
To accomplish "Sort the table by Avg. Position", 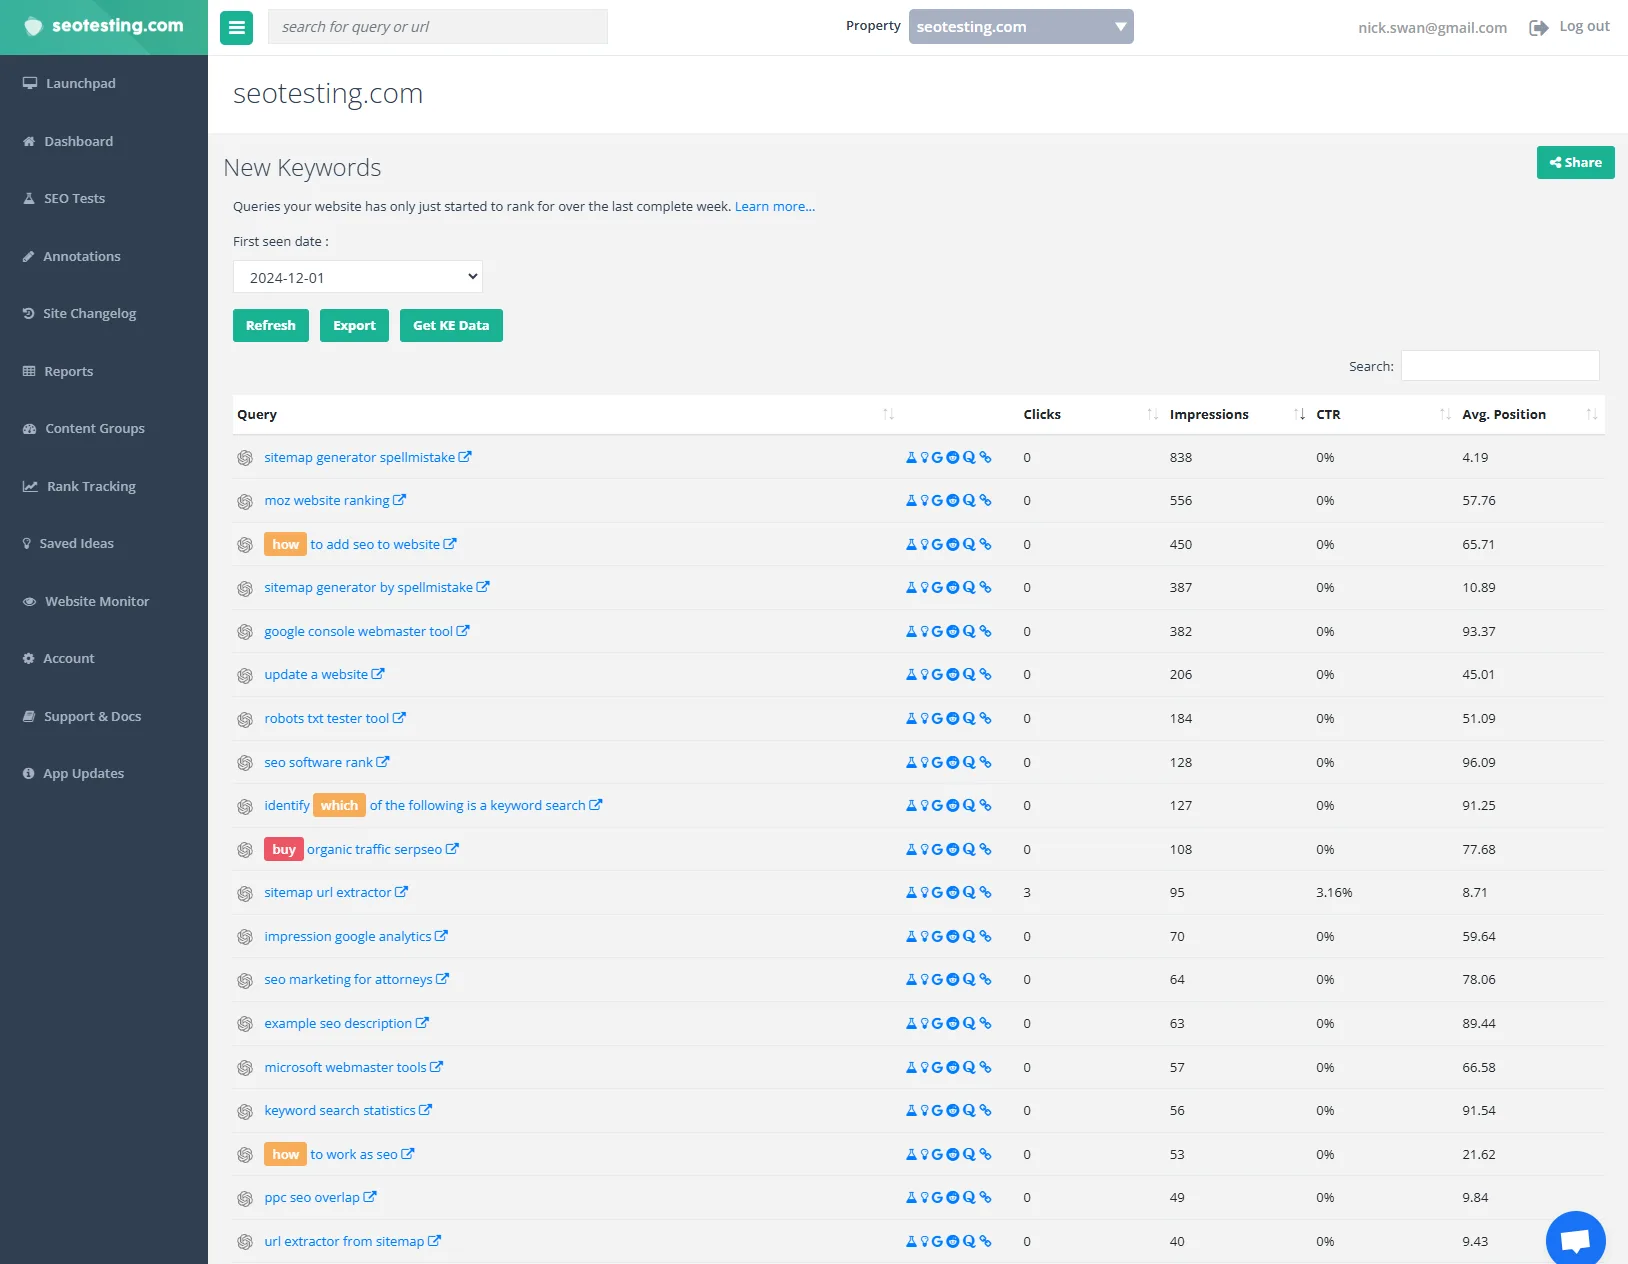I will point(1503,415).
